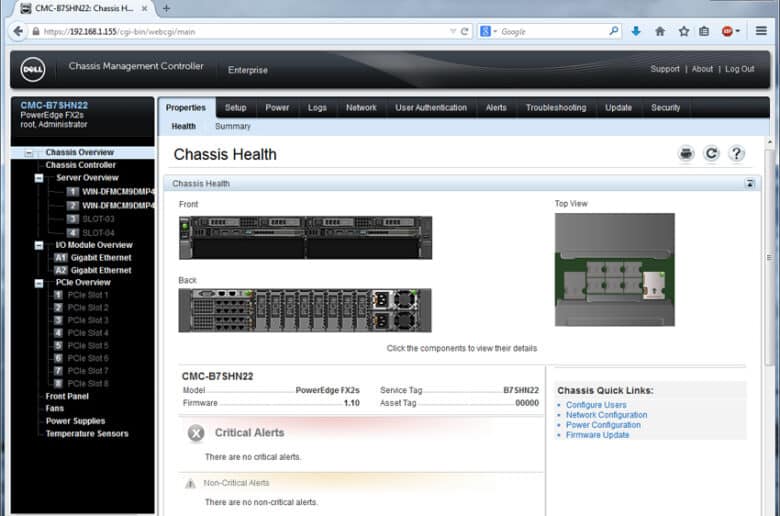Go back with browser back arrow
This screenshot has height=516, width=780.
tap(18, 31)
